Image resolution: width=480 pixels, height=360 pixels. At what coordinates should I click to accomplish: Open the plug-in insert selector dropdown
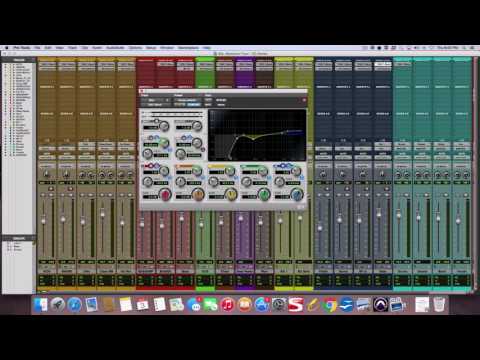155,105
